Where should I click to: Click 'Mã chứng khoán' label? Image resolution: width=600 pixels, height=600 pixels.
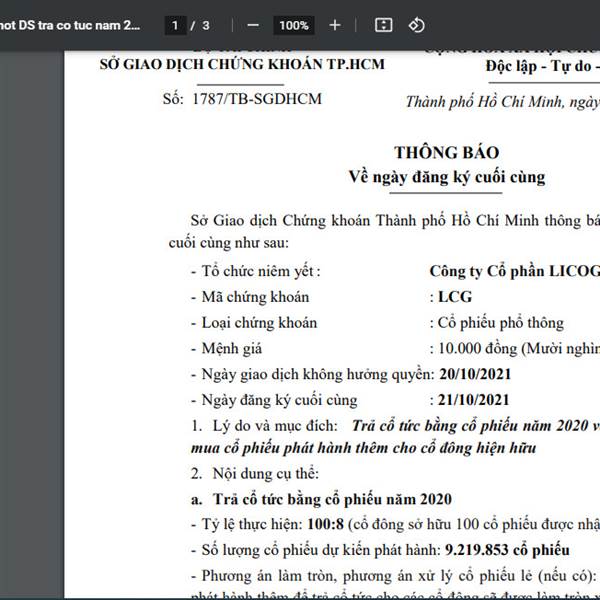click(x=255, y=297)
